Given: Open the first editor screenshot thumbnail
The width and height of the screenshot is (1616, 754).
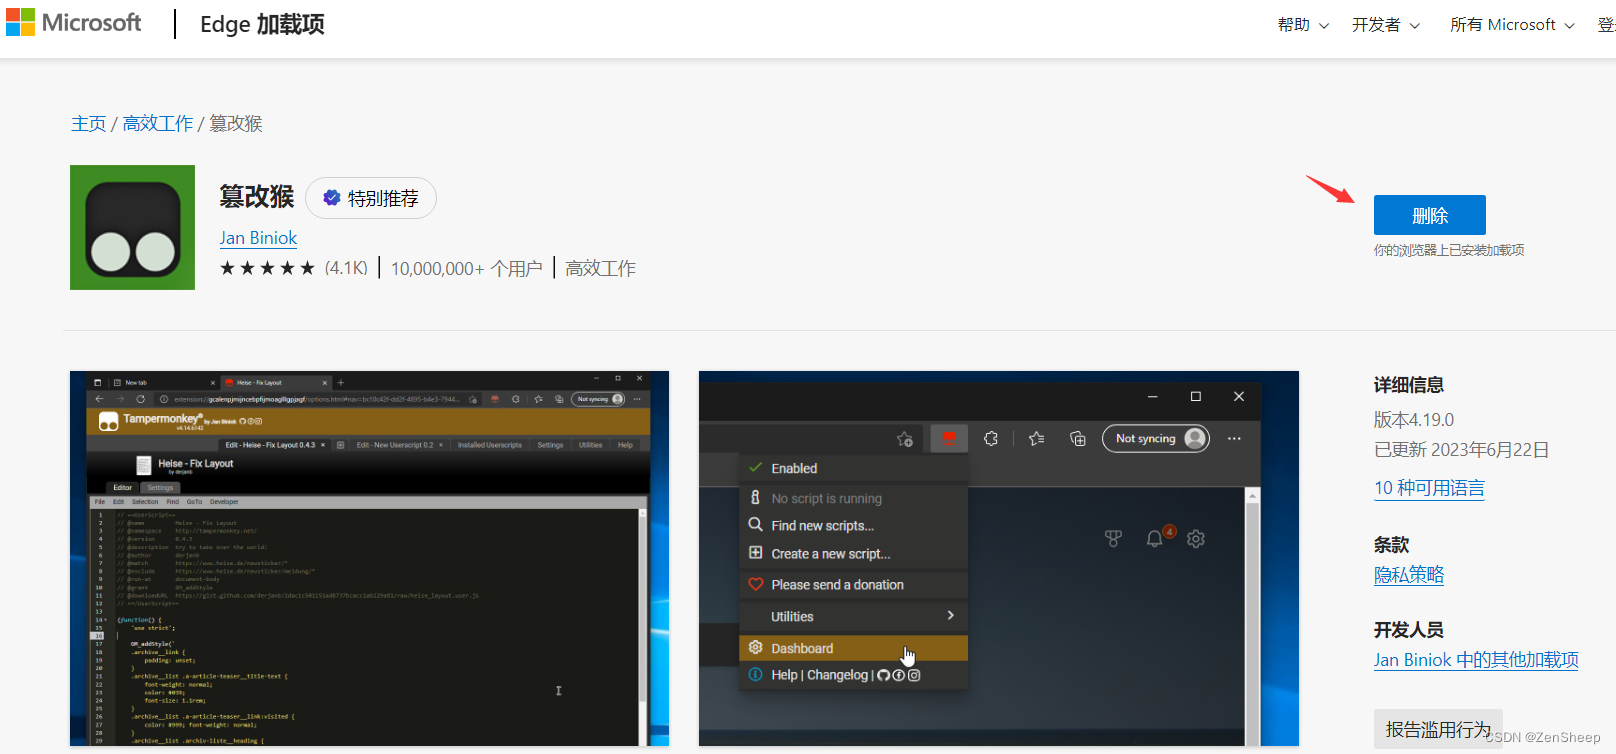Looking at the screenshot, I should [x=369, y=558].
